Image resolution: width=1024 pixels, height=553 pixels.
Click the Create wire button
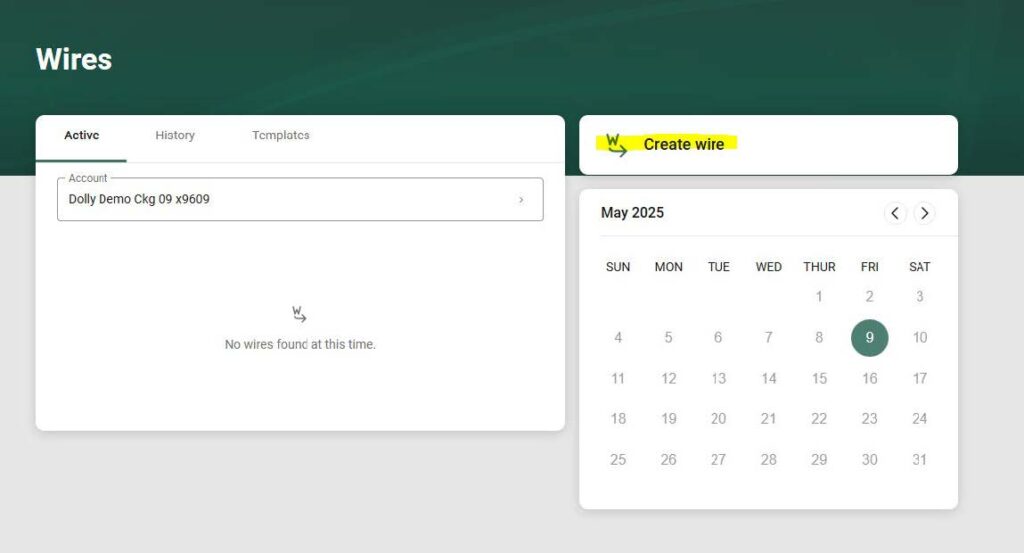(x=684, y=145)
